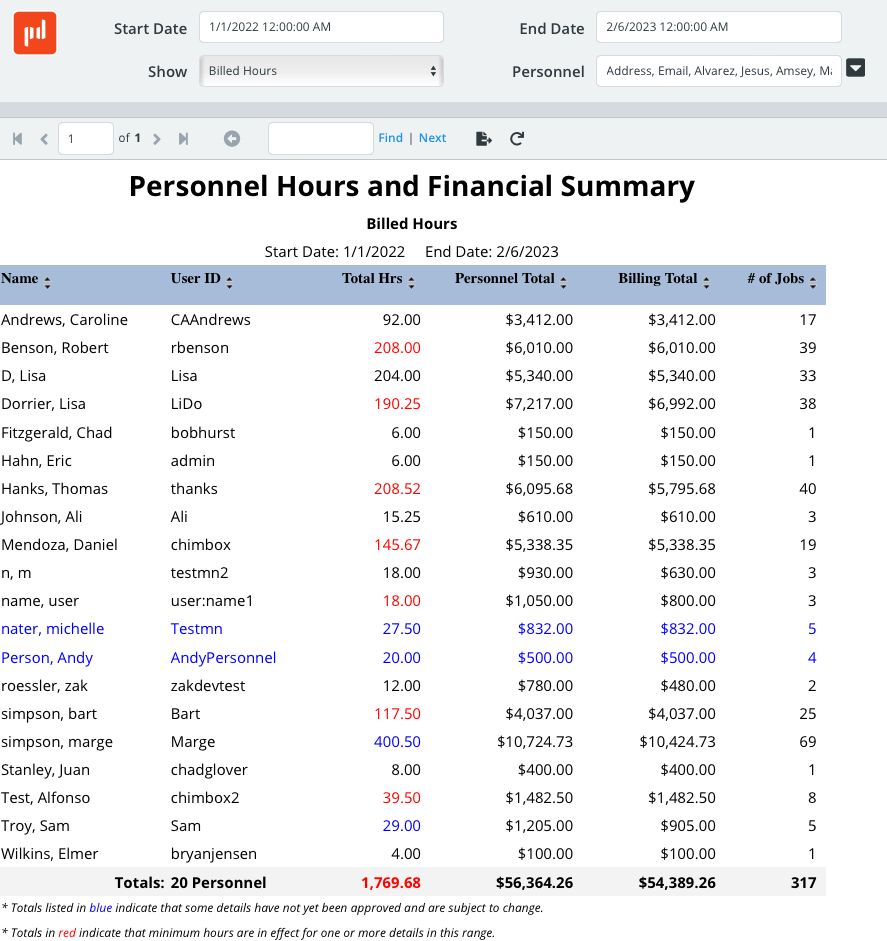Select the $54,389.26 billing total

point(677,883)
